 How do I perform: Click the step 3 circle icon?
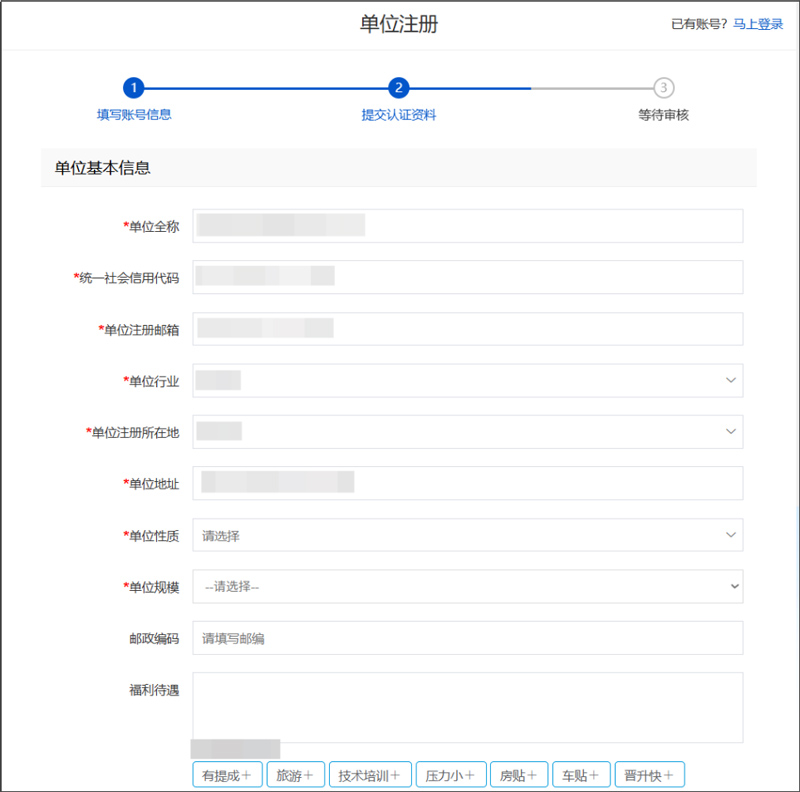(x=663, y=88)
